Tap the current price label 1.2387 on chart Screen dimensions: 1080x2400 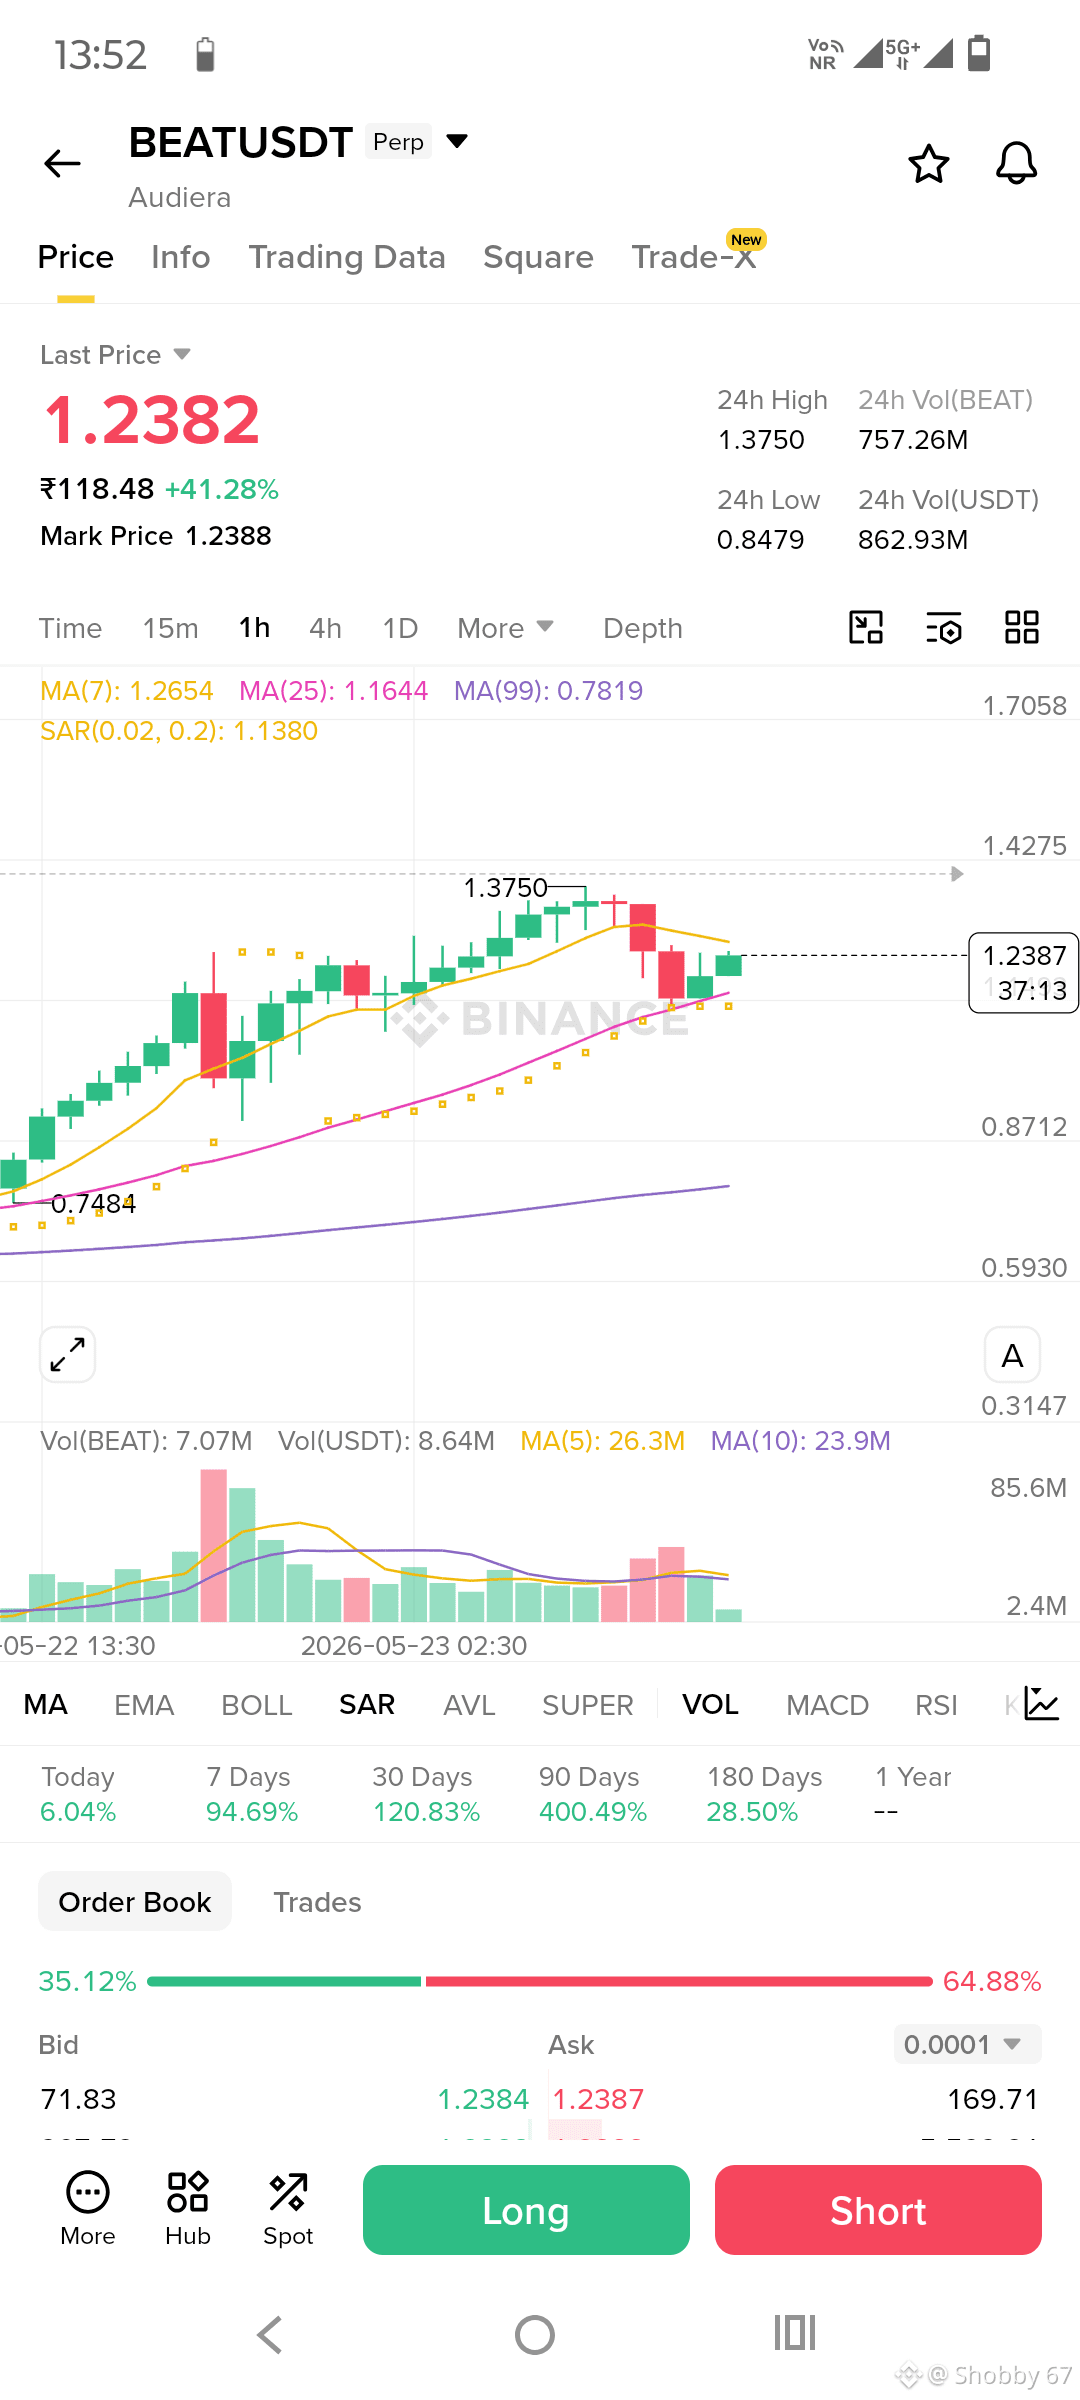click(x=1024, y=972)
